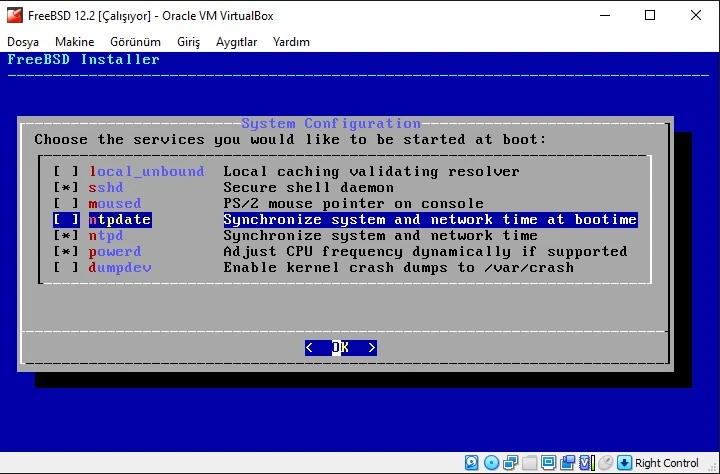Screen dimensions: 720x474
Task: Click 'Enable kernel crash dumps to /var/crash'
Action: point(399,268)
